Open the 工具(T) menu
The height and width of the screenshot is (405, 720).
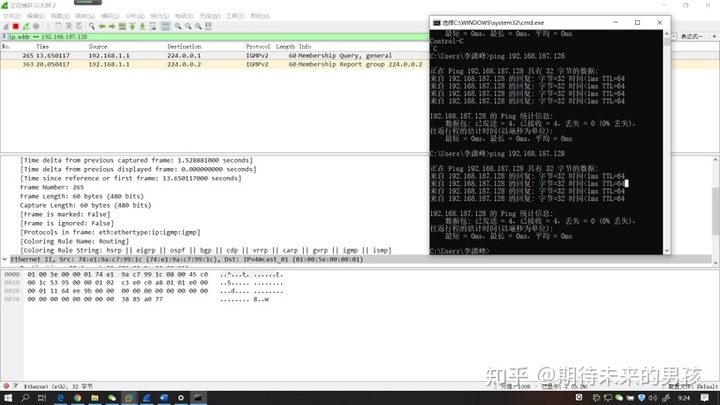(235, 16)
